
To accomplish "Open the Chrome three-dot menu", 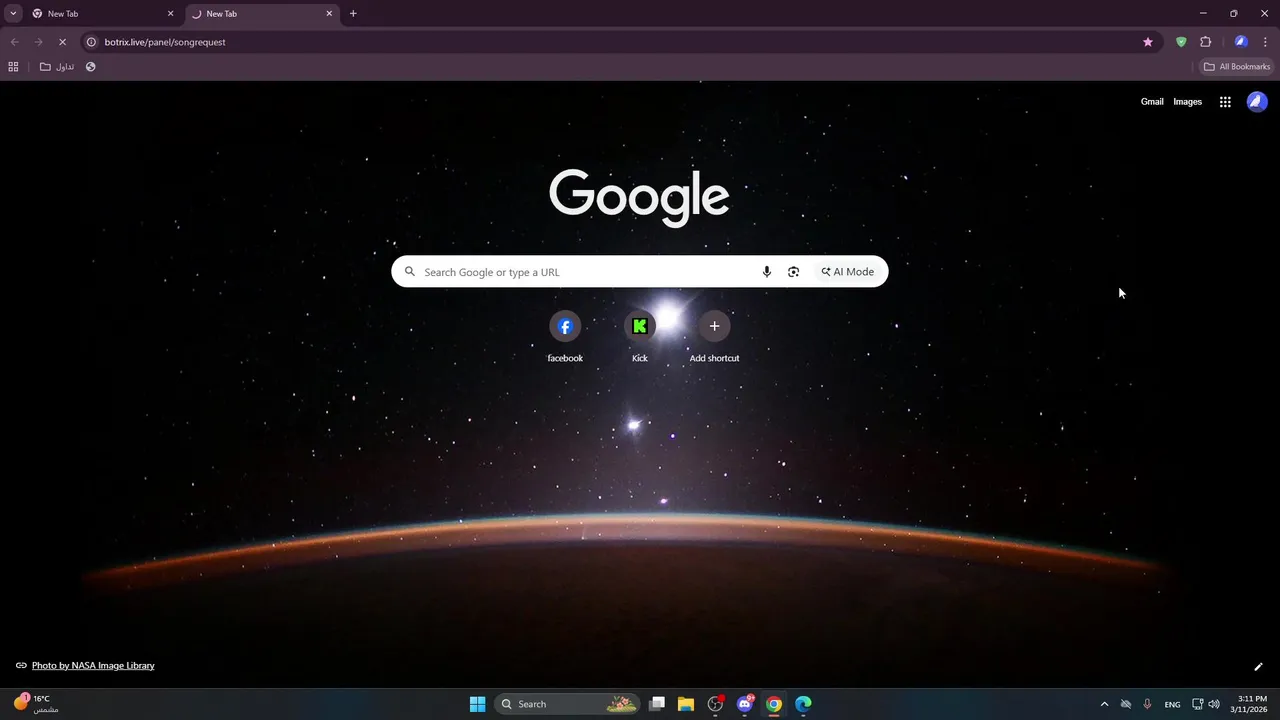I will (x=1265, y=42).
